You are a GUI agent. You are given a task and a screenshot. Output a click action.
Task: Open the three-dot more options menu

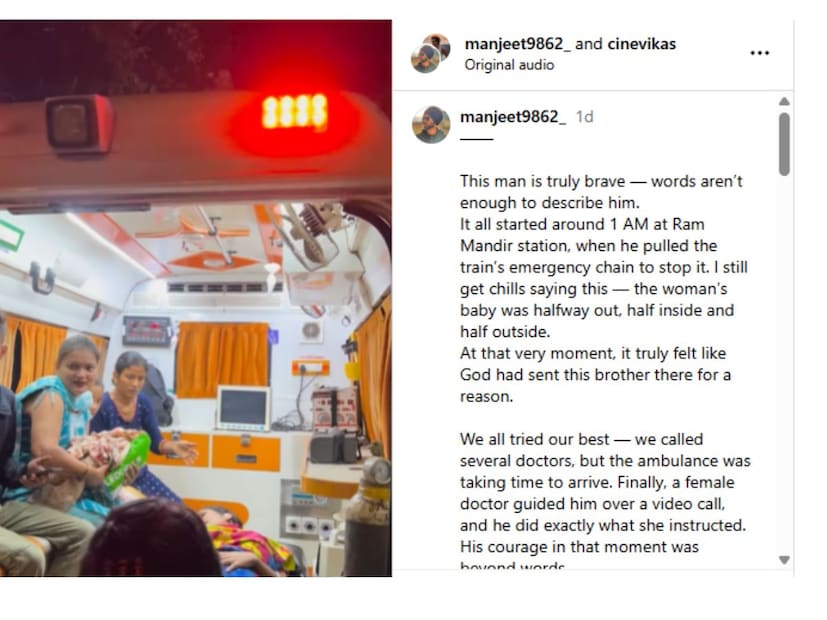pos(759,53)
